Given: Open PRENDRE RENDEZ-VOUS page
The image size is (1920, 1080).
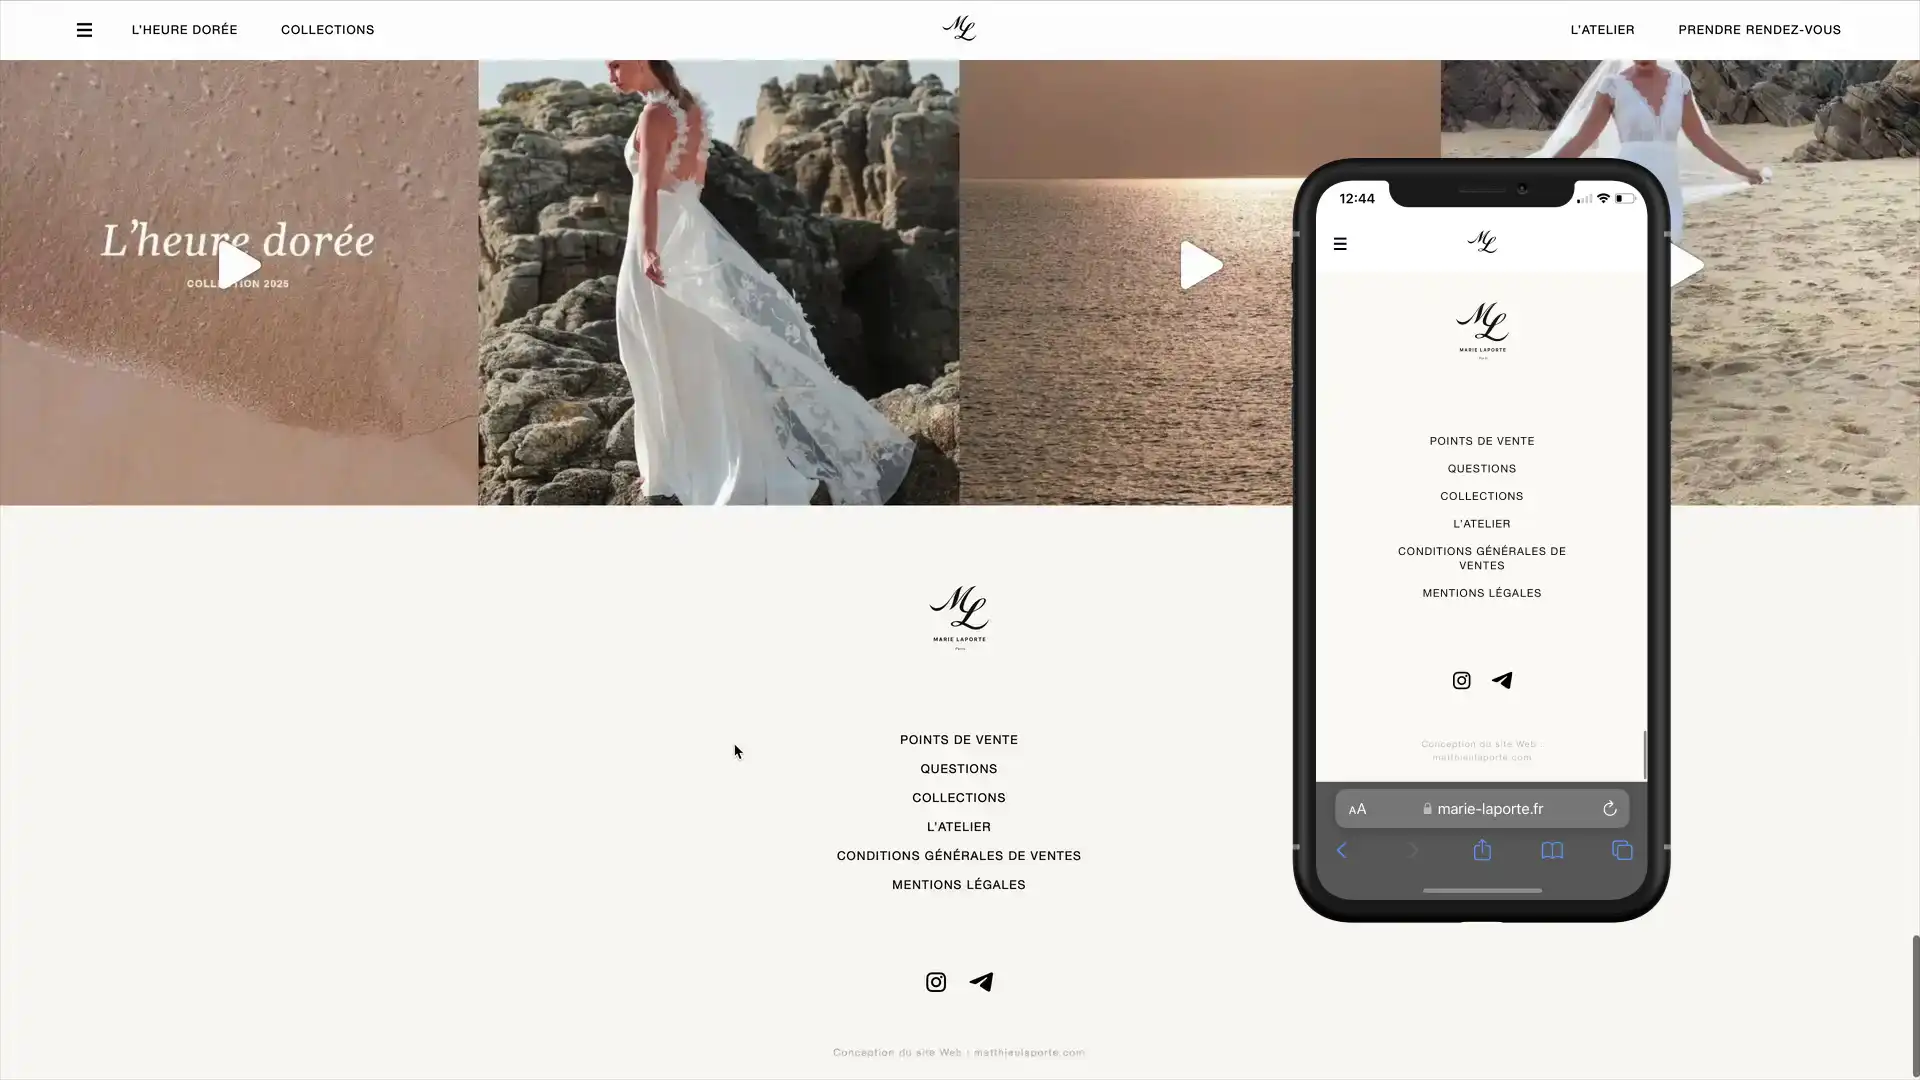Looking at the screenshot, I should (1759, 29).
